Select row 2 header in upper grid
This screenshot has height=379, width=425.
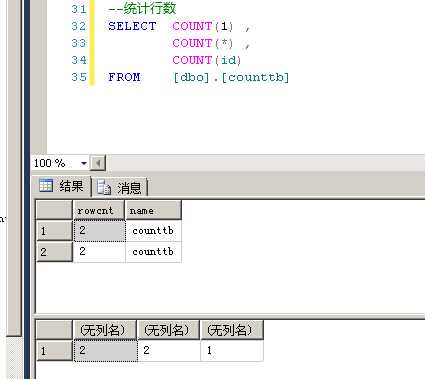click(x=54, y=252)
